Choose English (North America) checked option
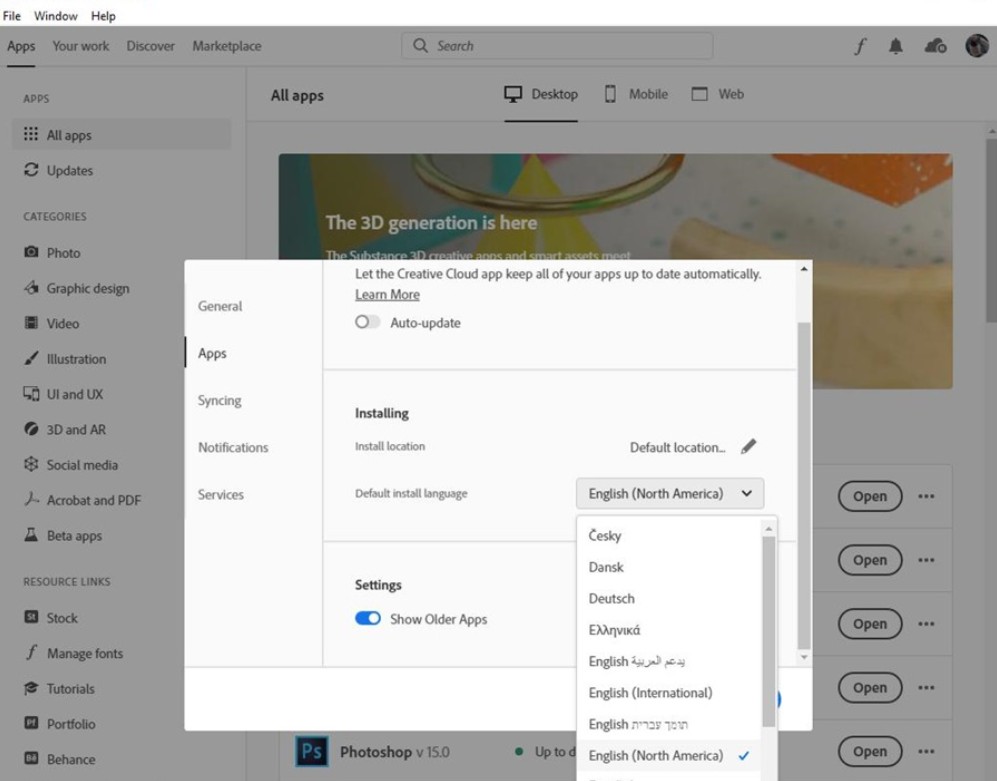 pos(668,756)
